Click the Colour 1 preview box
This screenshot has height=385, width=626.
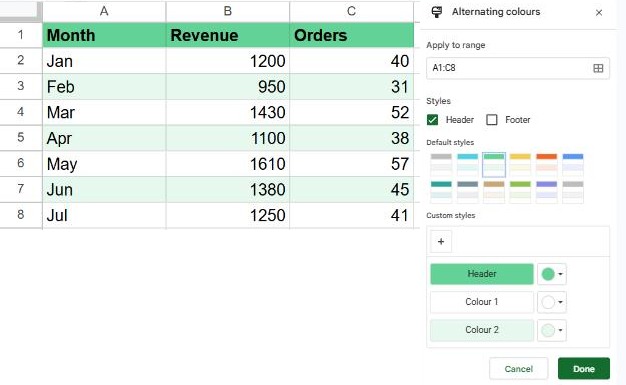[x=481, y=302]
